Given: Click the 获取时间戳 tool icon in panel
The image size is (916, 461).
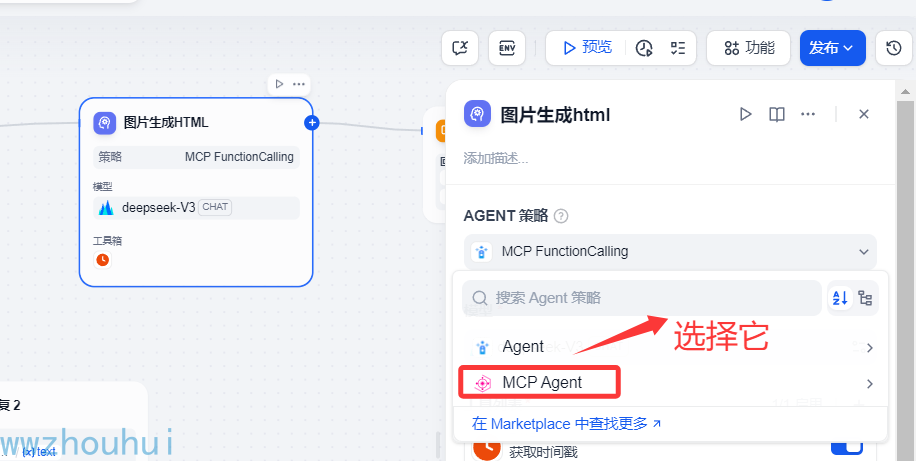Looking at the screenshot, I should pyautogui.click(x=487, y=449).
